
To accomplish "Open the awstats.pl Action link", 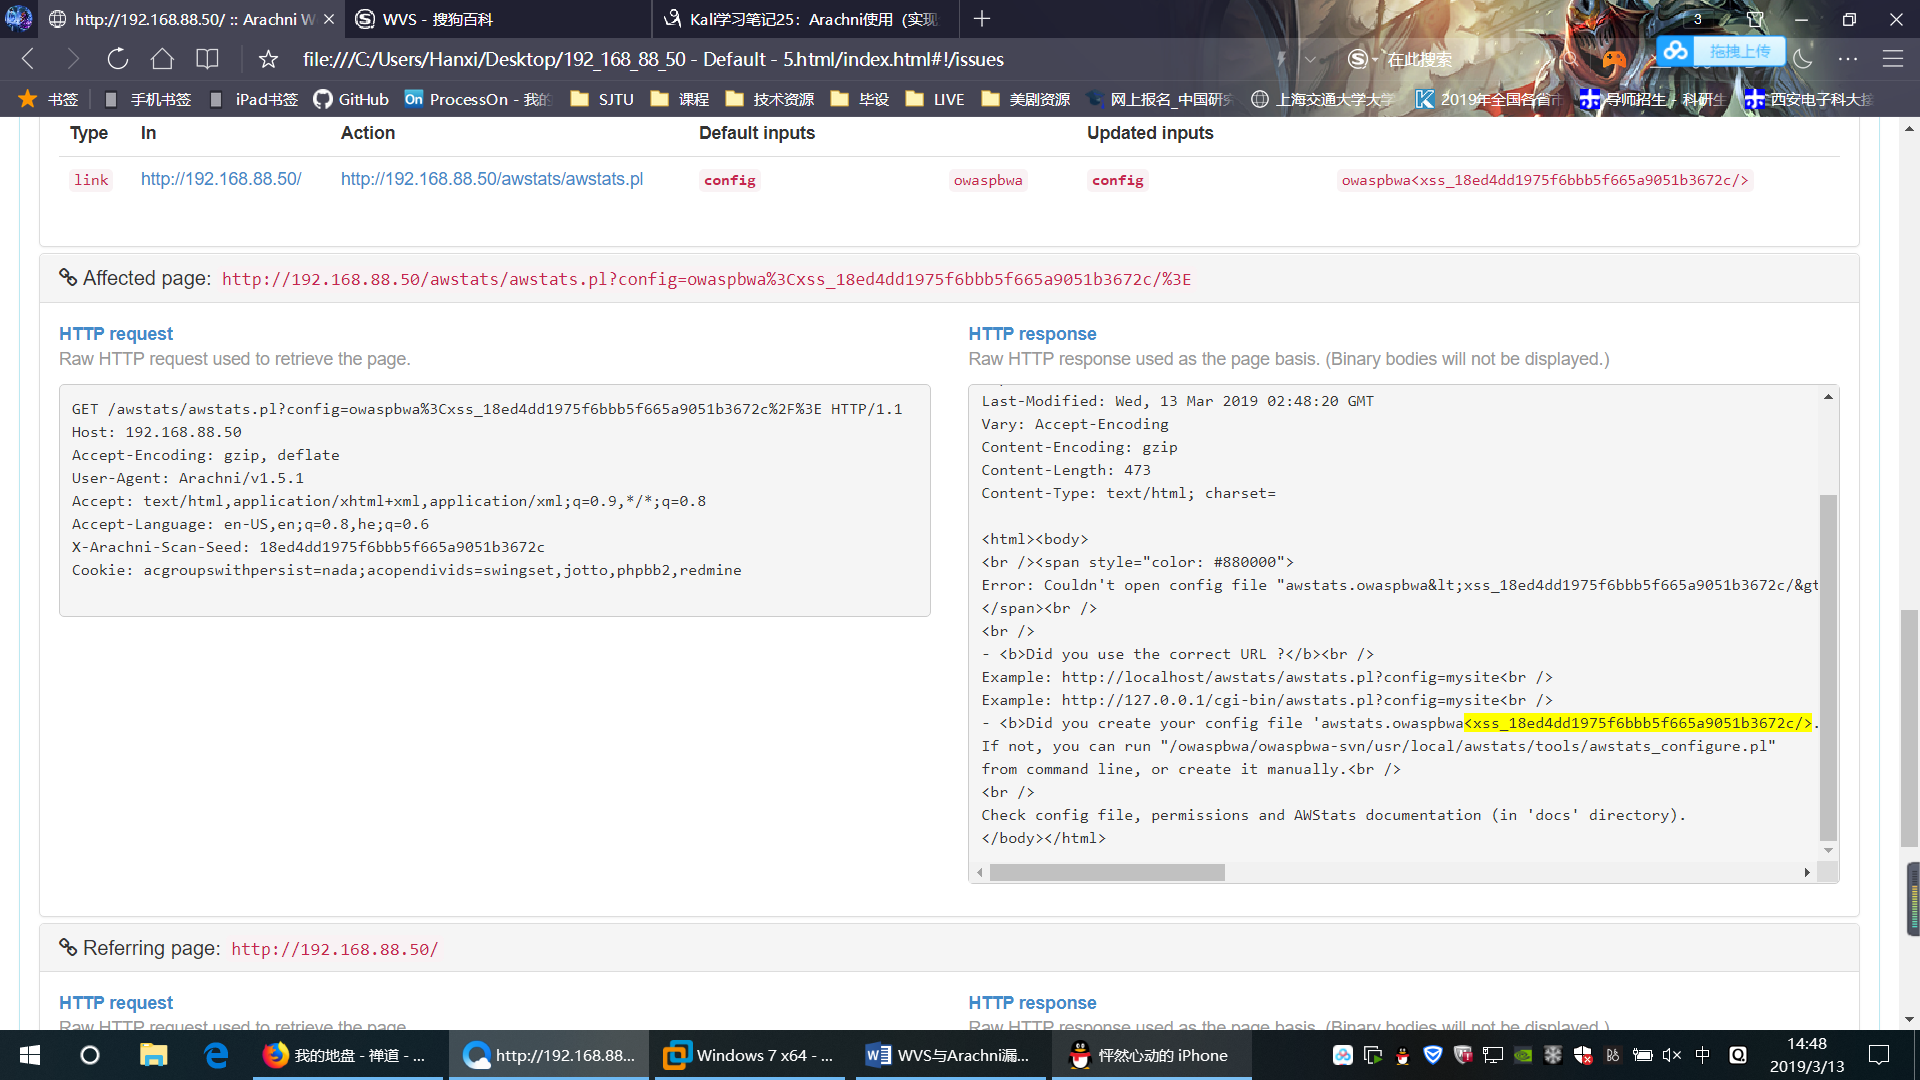I will click(x=492, y=179).
